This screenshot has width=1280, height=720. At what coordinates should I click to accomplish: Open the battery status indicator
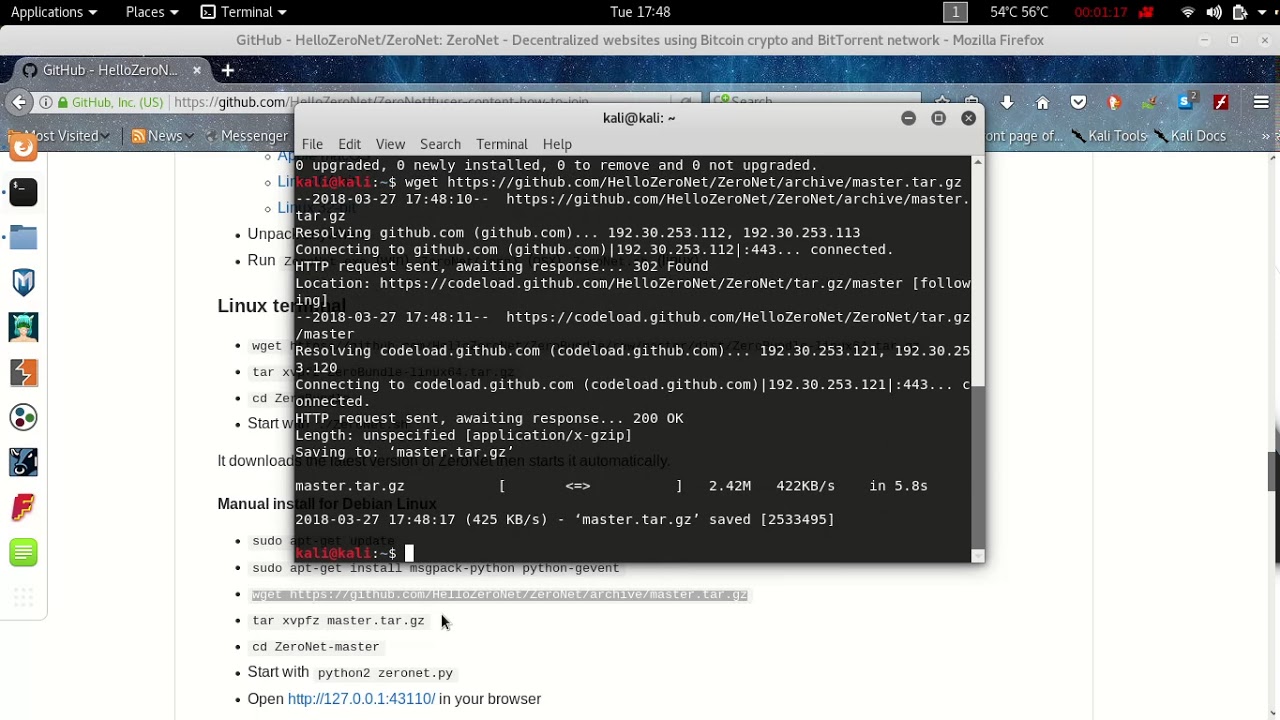(x=1240, y=12)
